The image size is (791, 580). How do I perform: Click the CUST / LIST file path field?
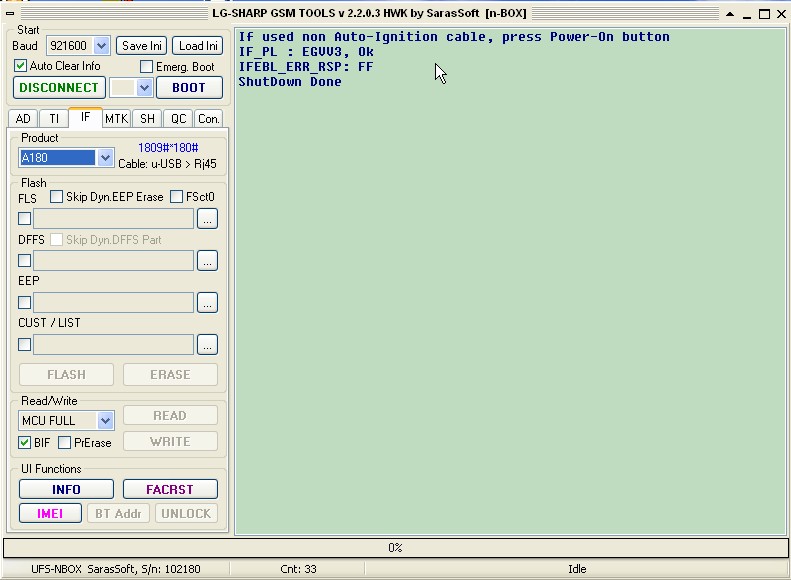pyautogui.click(x=114, y=344)
